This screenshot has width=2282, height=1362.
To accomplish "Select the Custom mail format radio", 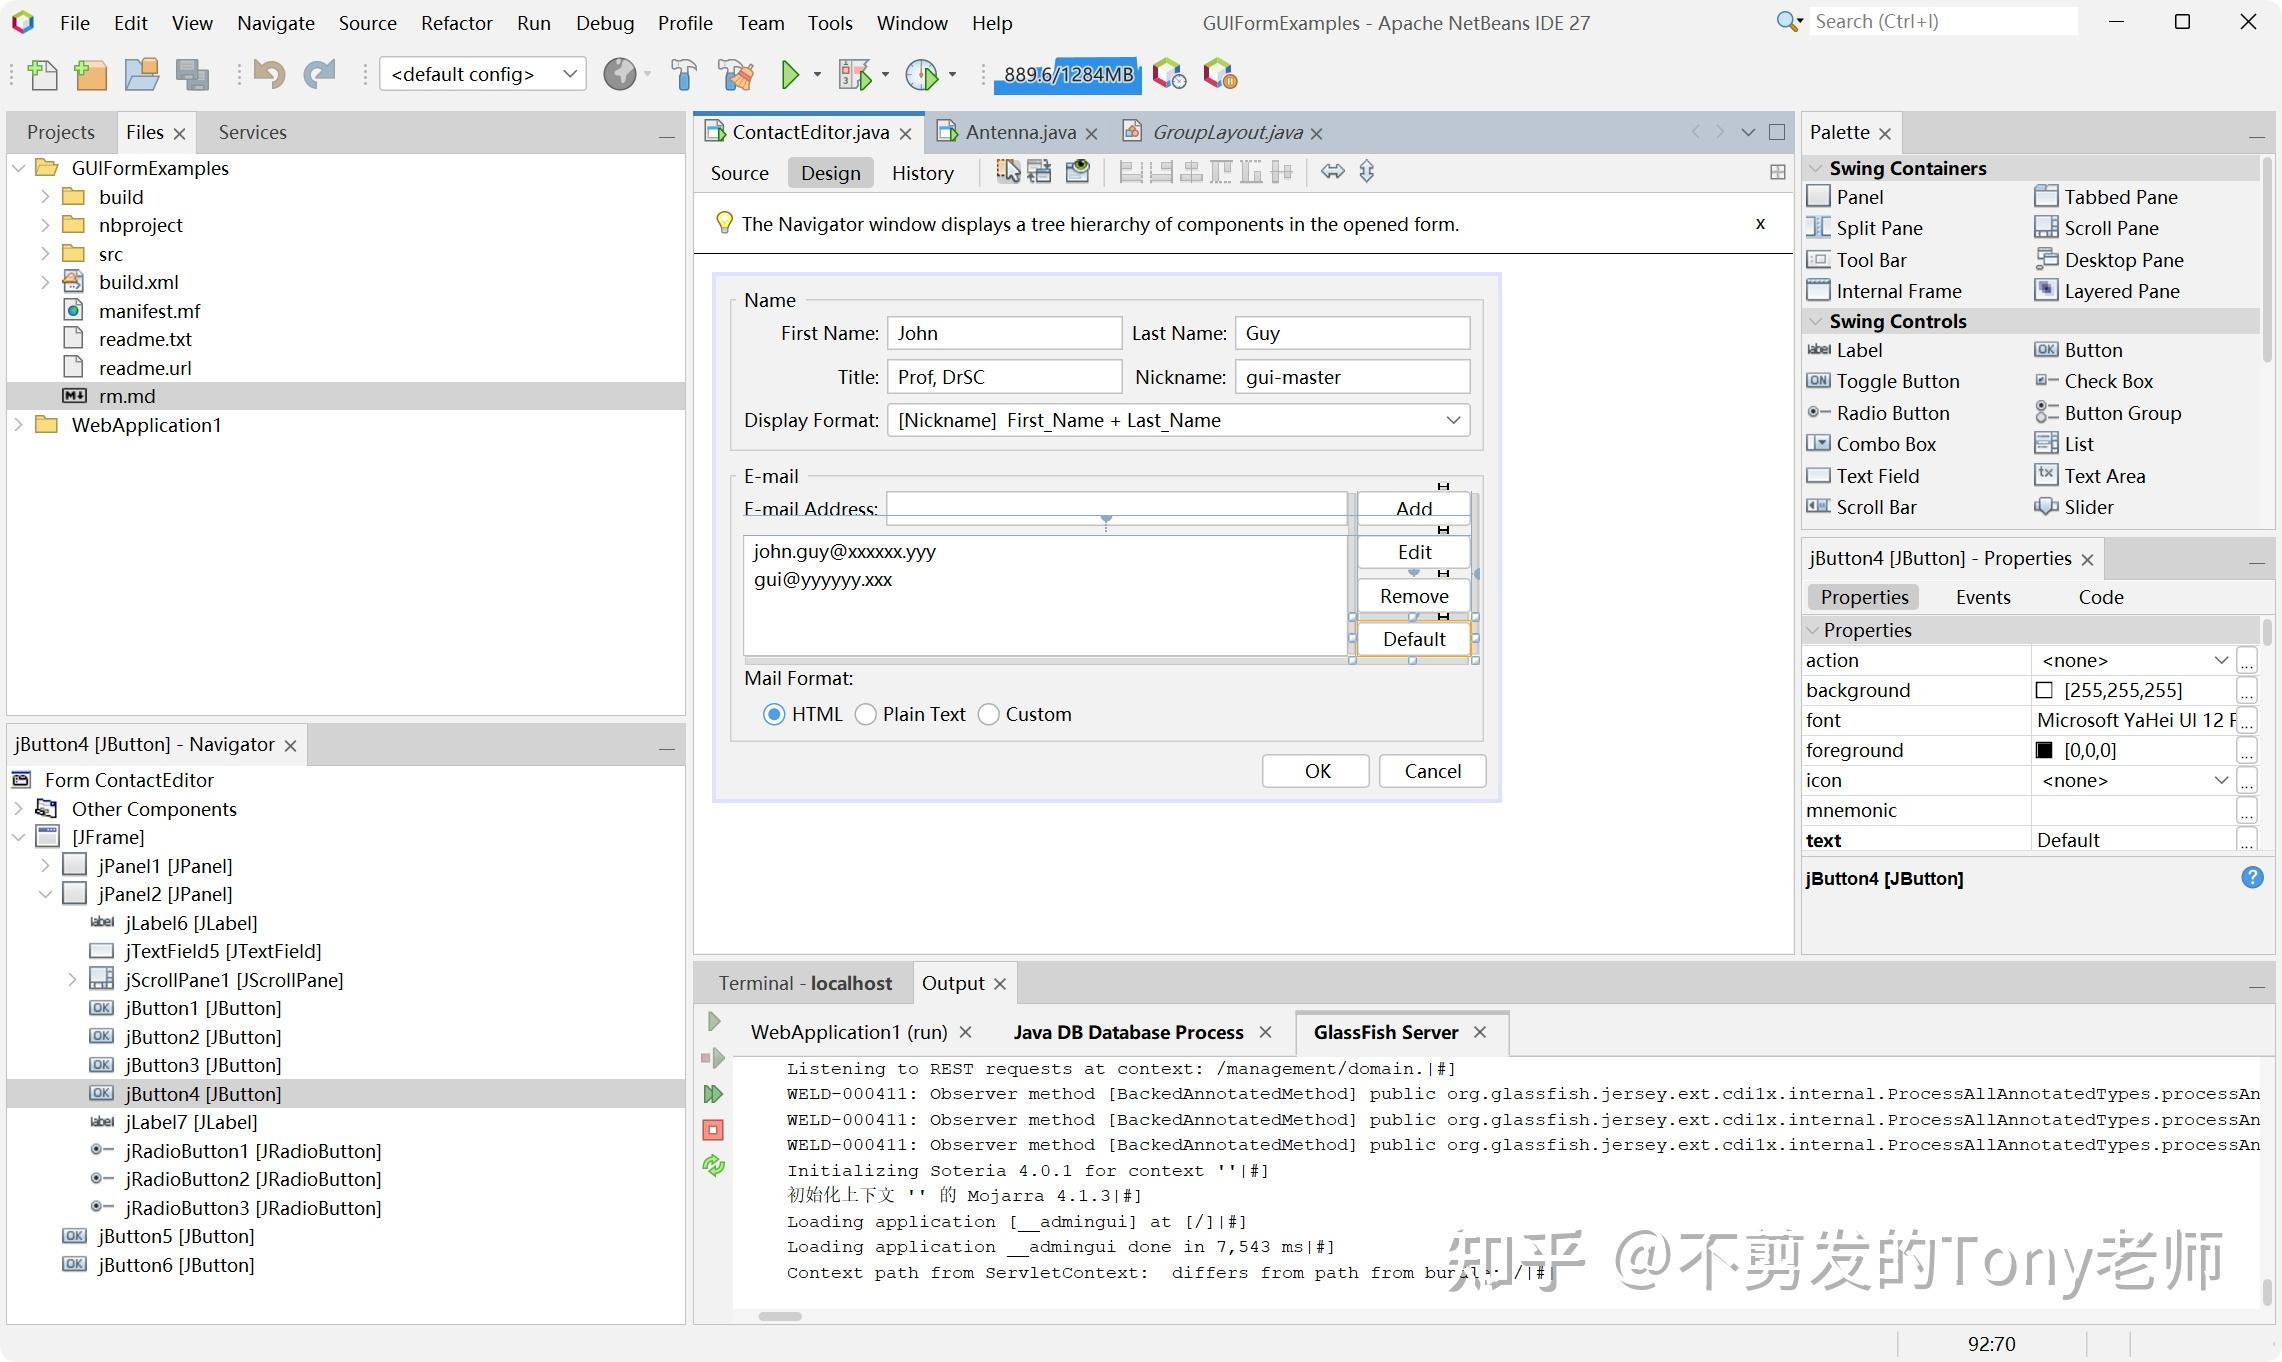I will 989,715.
